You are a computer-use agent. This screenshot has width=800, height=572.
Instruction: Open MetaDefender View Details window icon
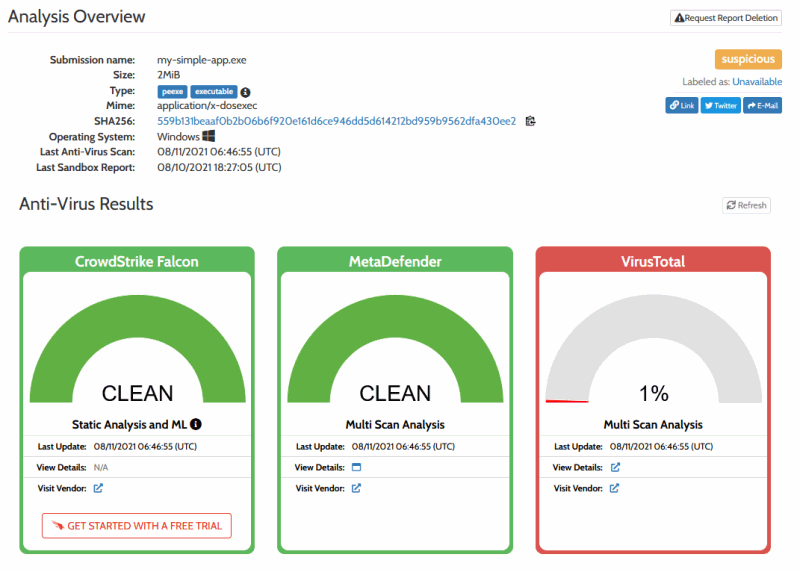[x=357, y=467]
